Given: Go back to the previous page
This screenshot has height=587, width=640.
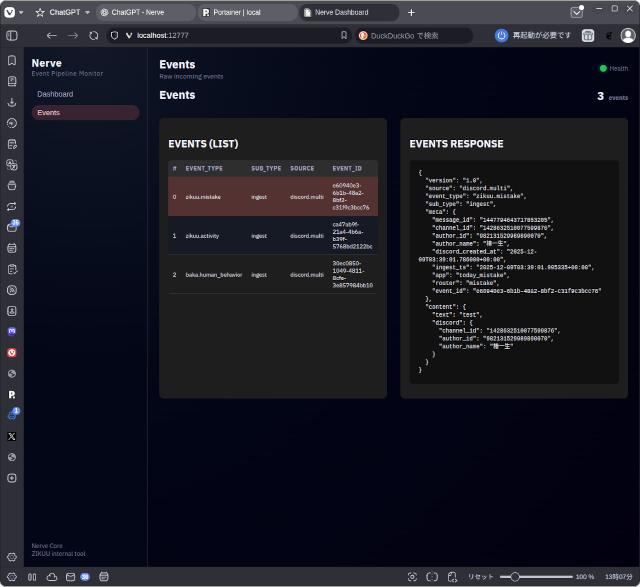Looking at the screenshot, I should pyautogui.click(x=52, y=35).
